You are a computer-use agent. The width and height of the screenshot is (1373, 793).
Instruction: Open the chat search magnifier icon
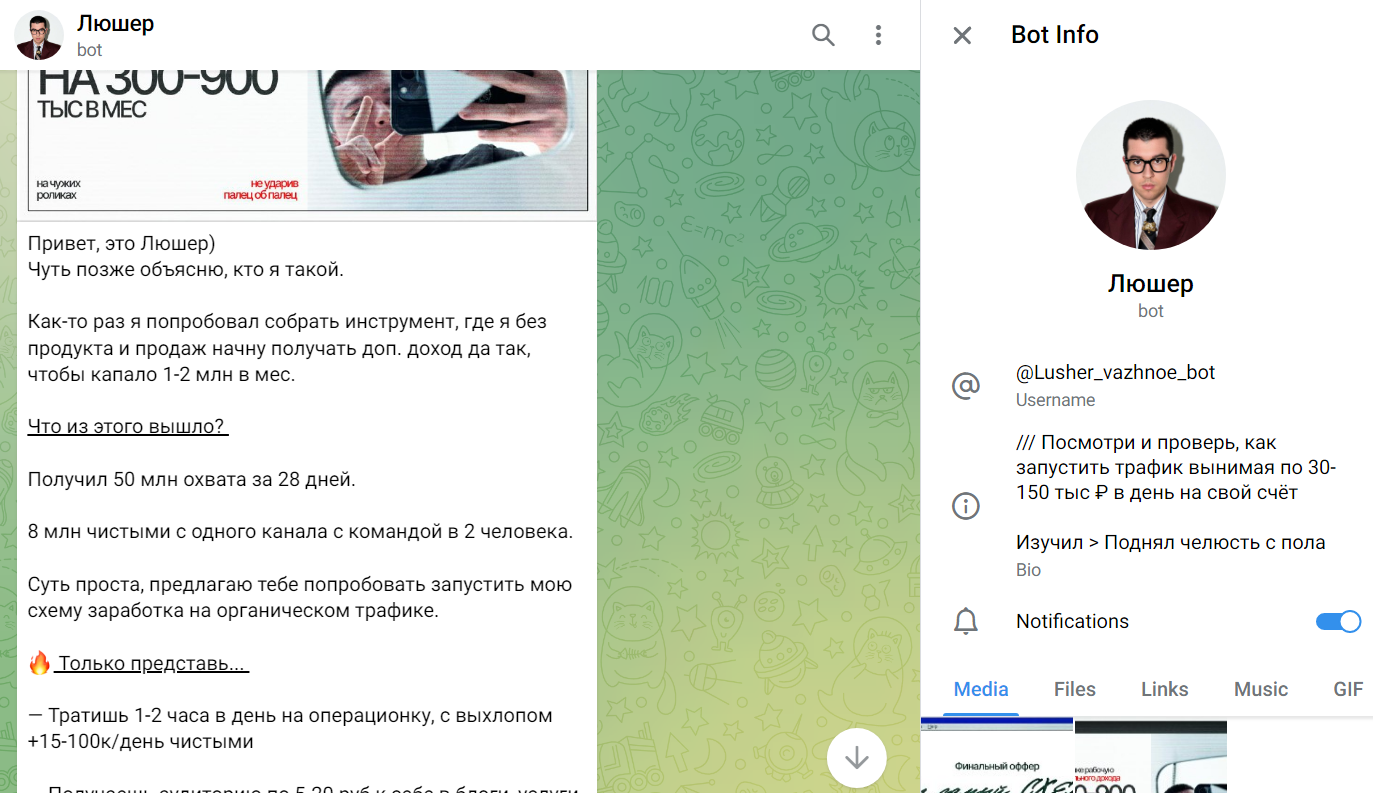(823, 36)
